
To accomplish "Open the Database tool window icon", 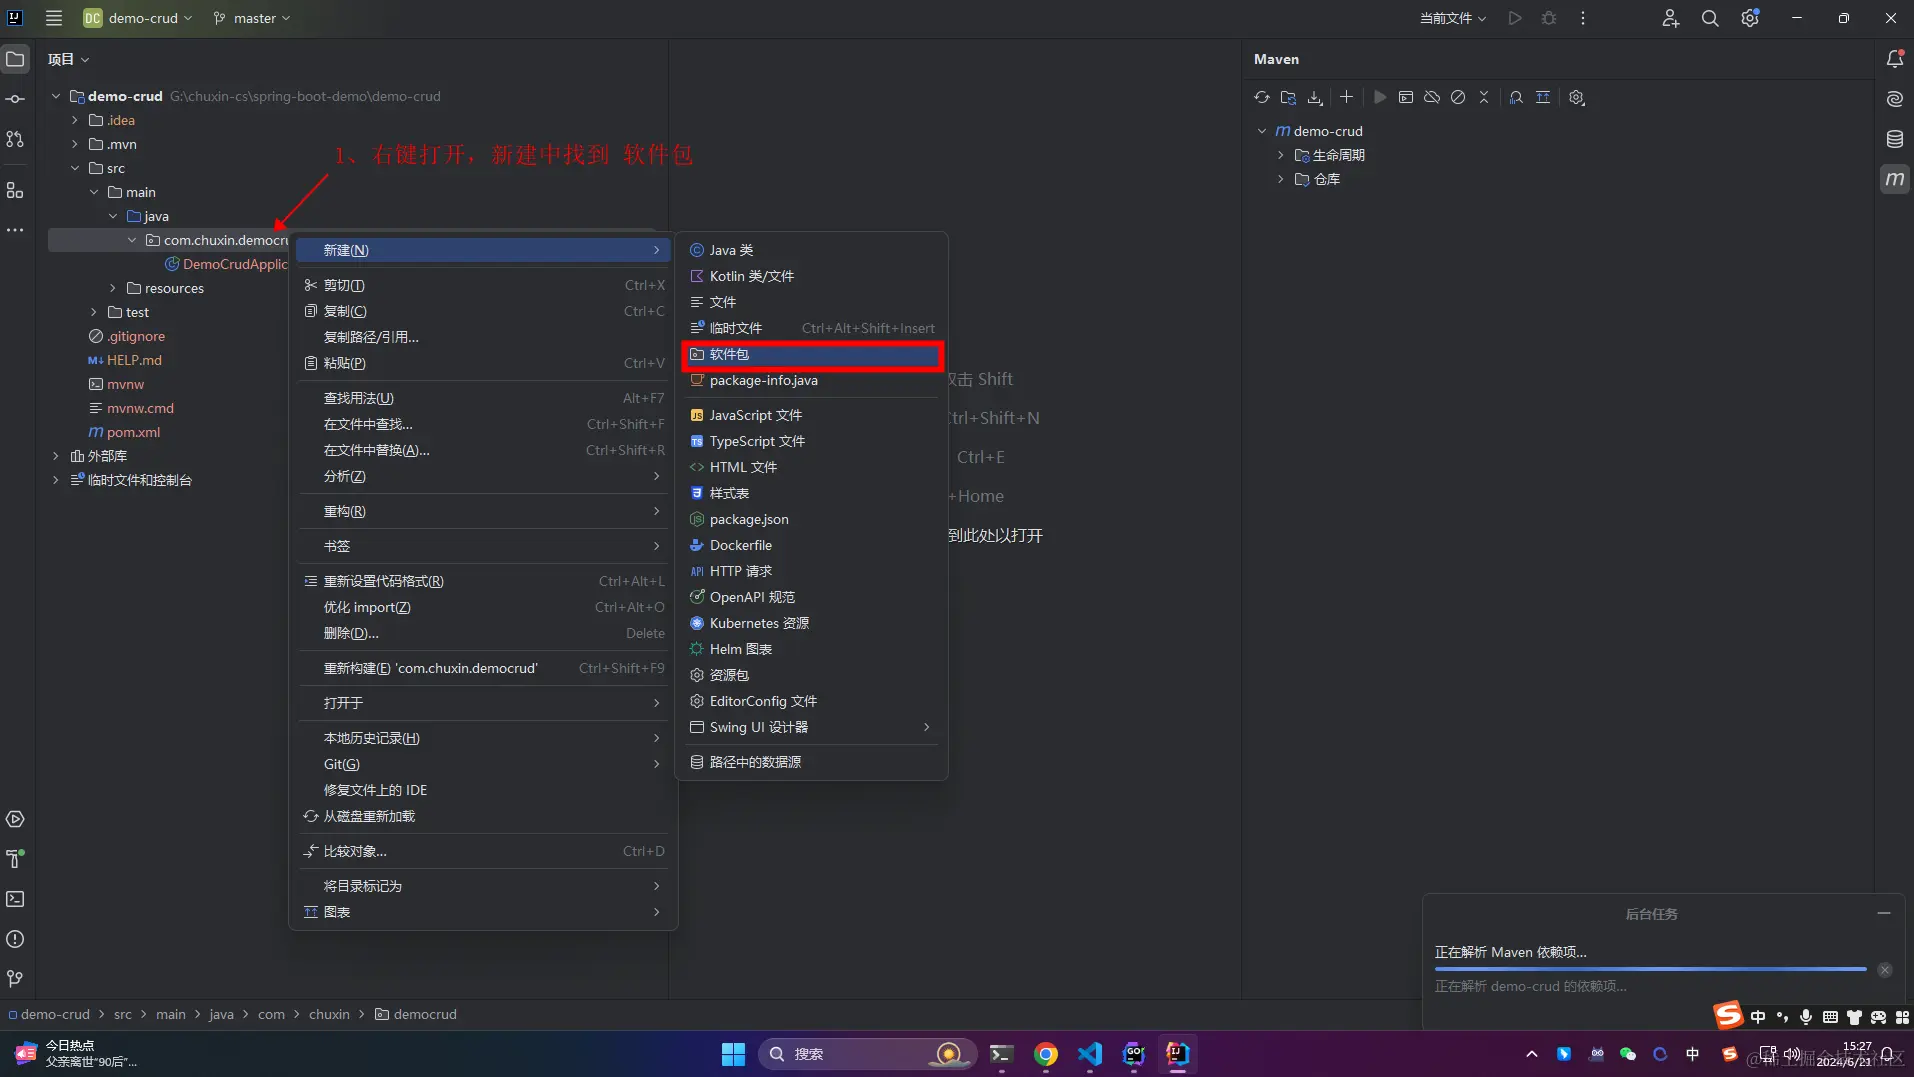I will (1894, 139).
